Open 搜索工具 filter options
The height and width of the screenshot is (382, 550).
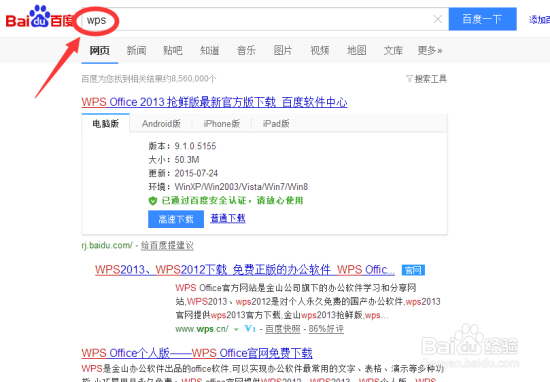coord(426,79)
